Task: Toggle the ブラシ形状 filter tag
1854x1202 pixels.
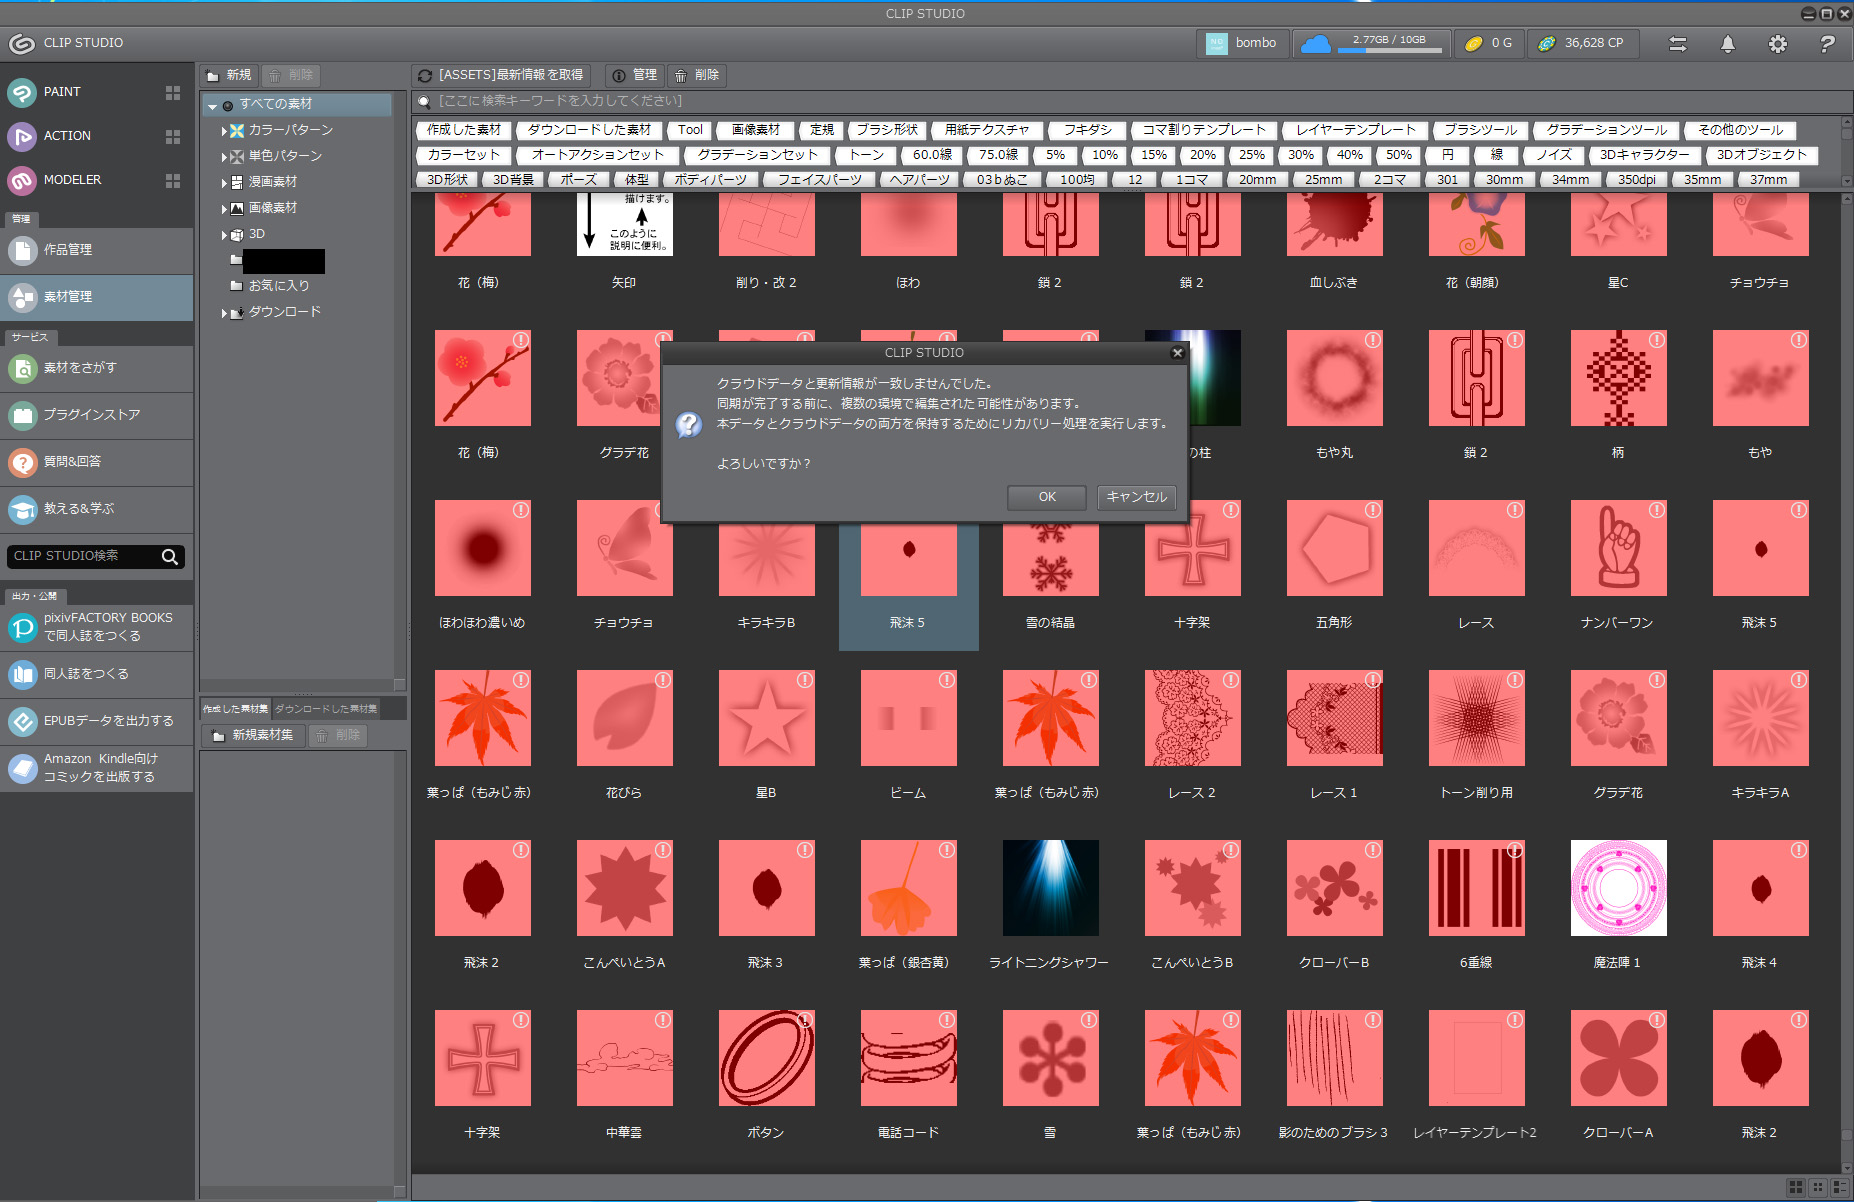Action: [886, 130]
